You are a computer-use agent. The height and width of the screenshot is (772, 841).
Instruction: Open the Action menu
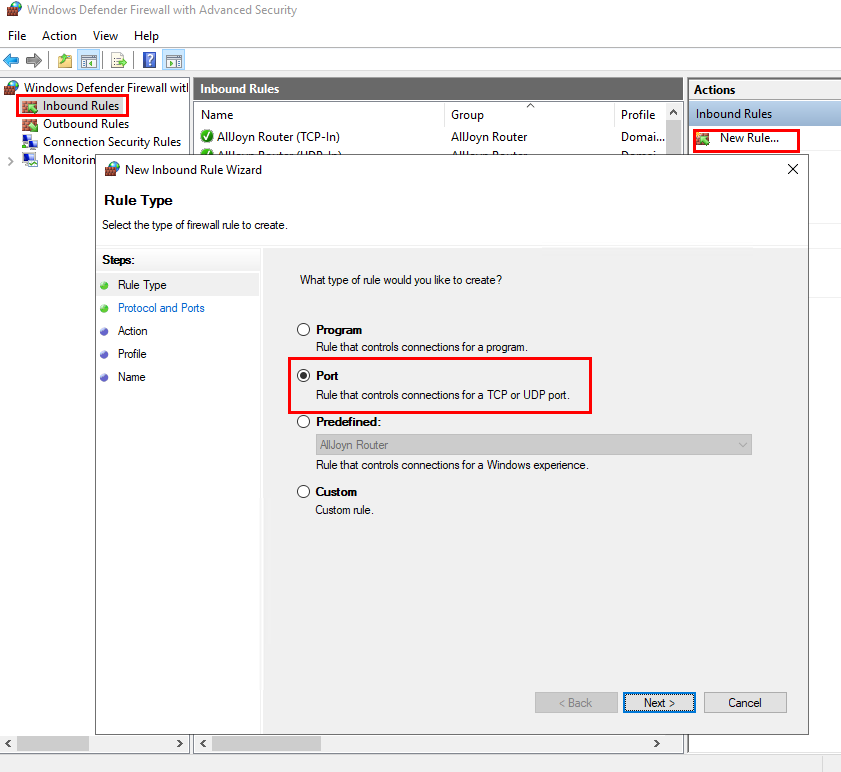tap(60, 36)
